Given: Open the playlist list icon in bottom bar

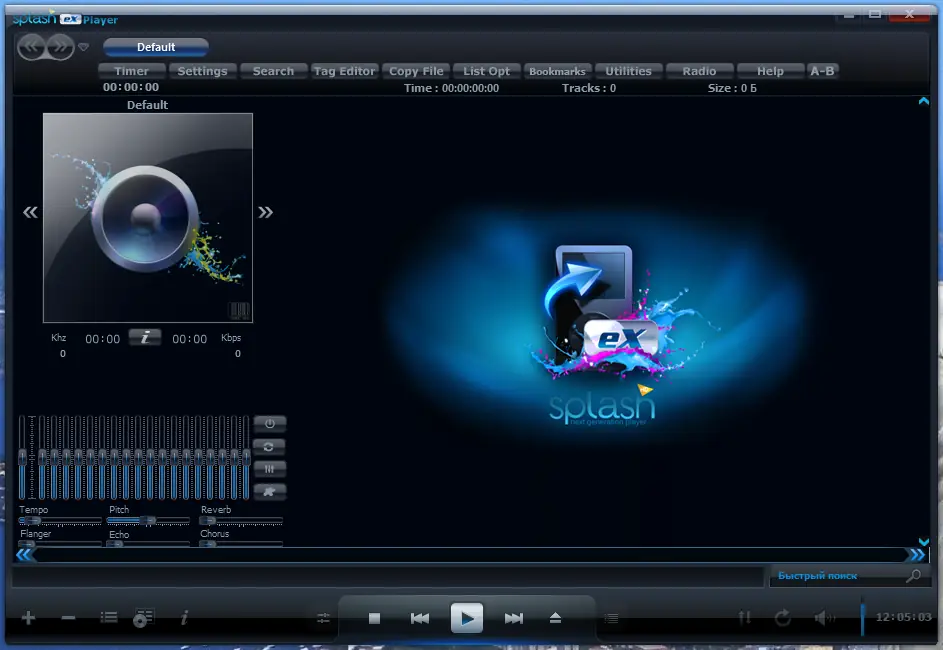Looking at the screenshot, I should (x=109, y=618).
